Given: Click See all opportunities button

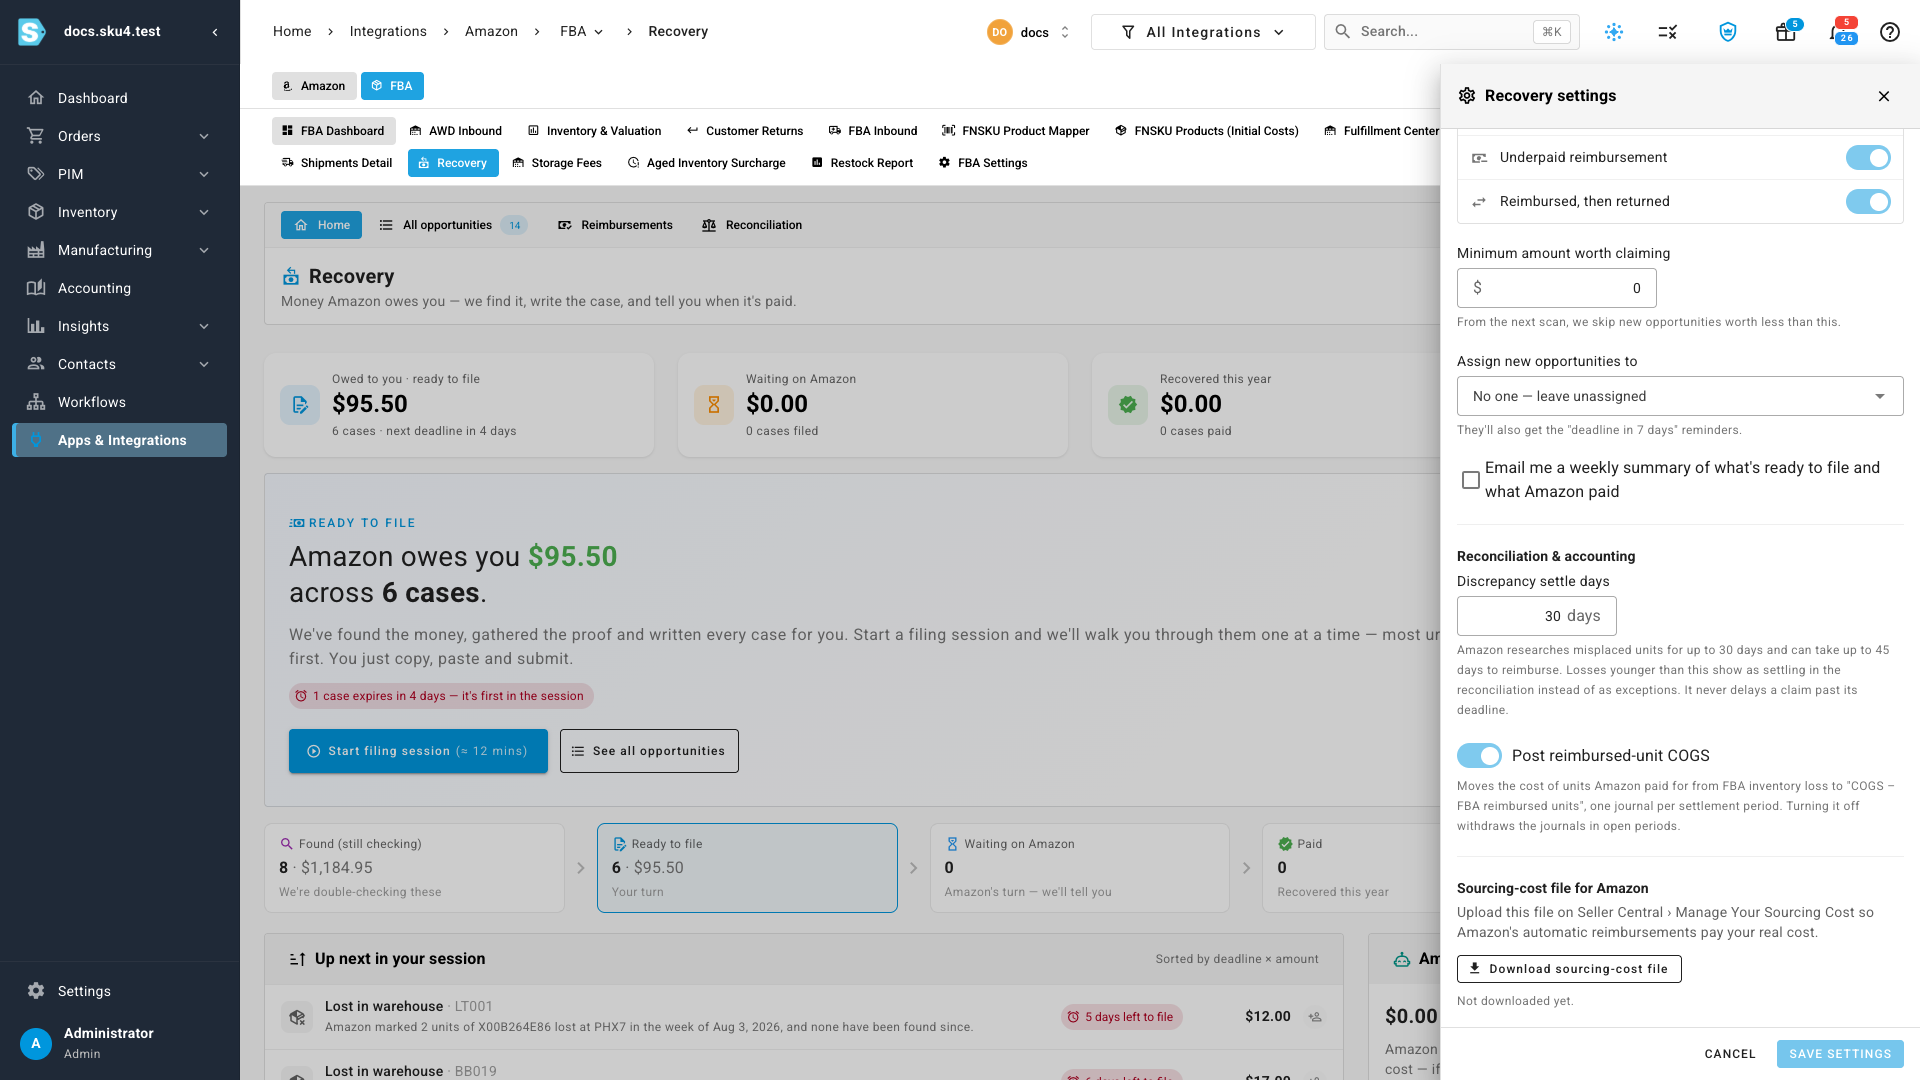Looking at the screenshot, I should tap(649, 751).
